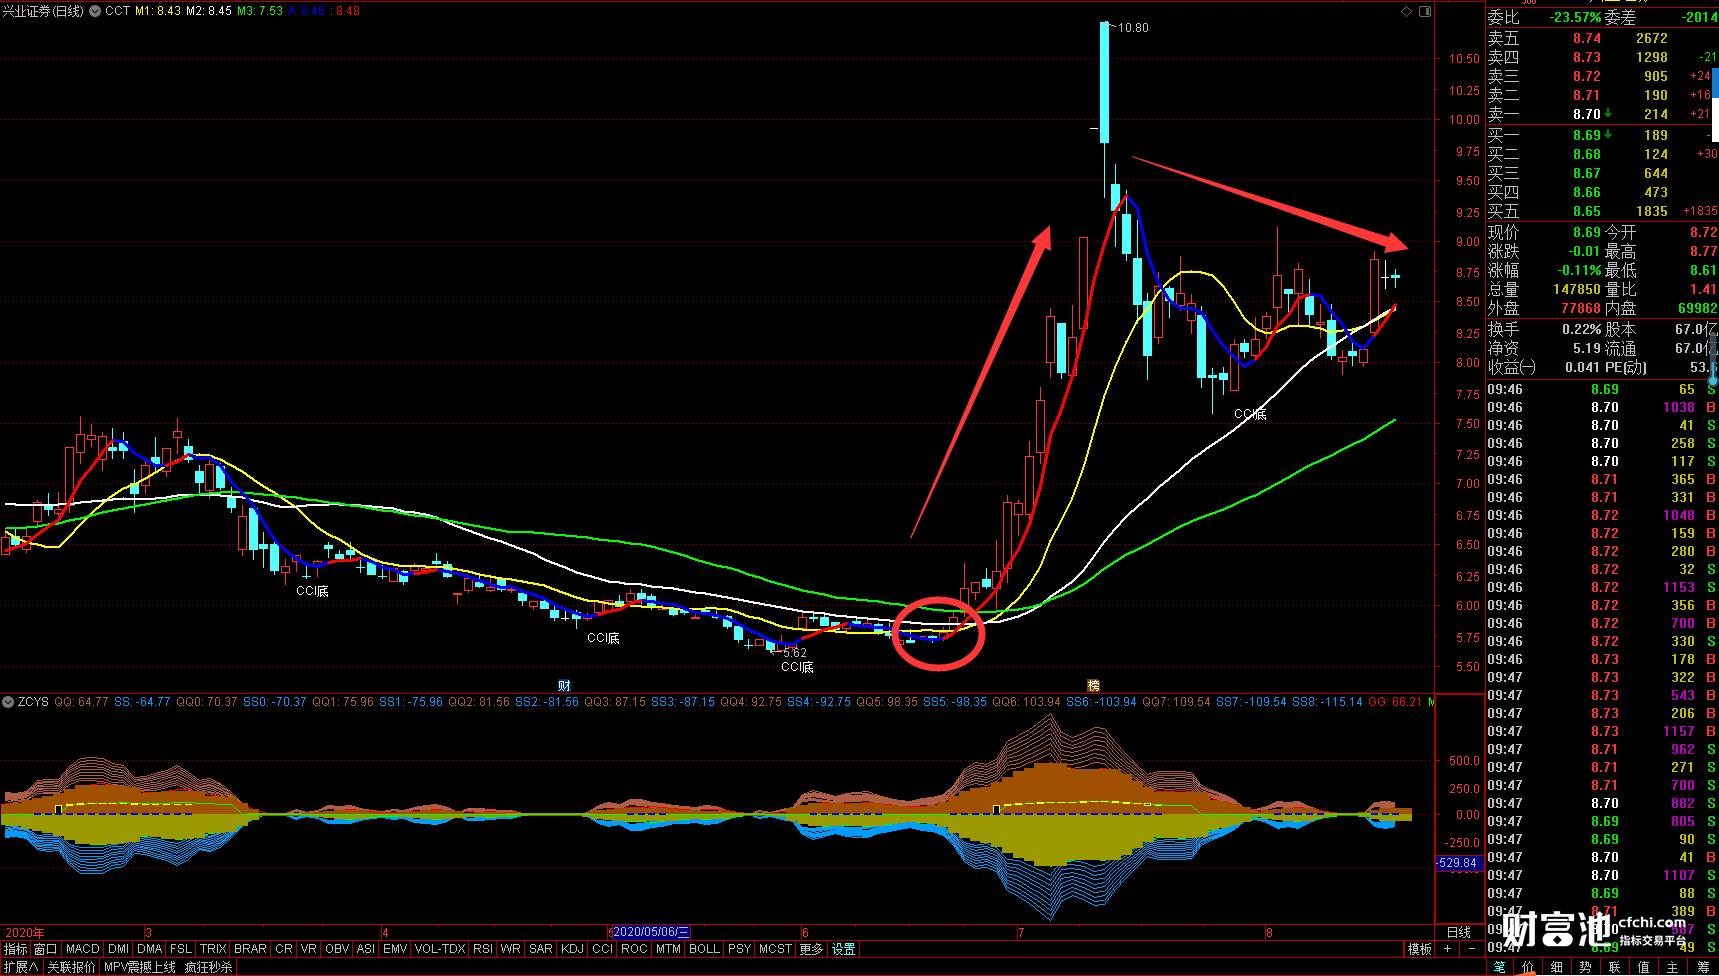Click the 买五 bid price 8.65

click(x=1587, y=211)
